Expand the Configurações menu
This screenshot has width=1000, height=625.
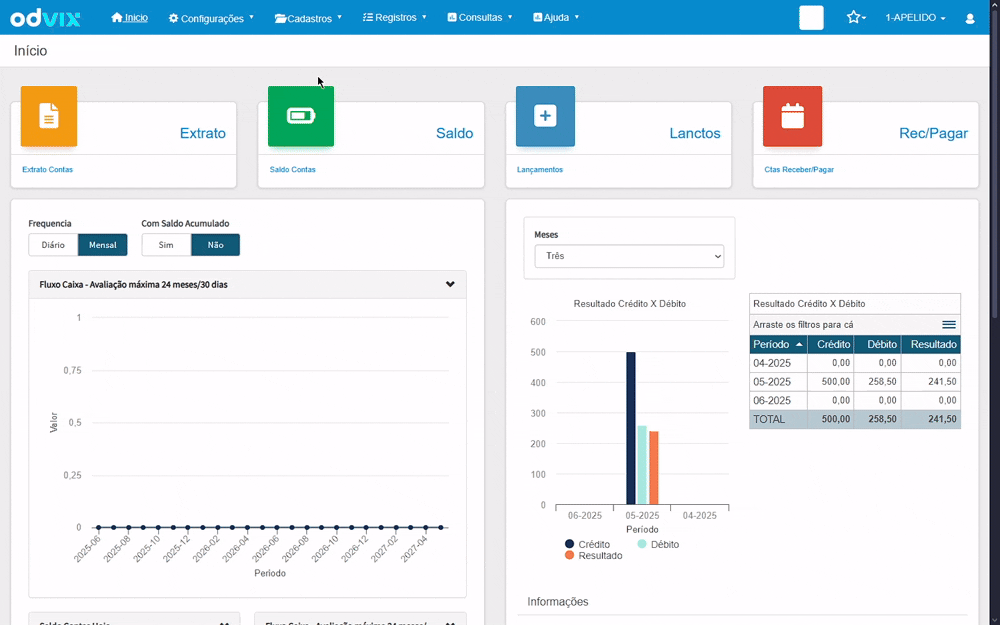coord(211,18)
